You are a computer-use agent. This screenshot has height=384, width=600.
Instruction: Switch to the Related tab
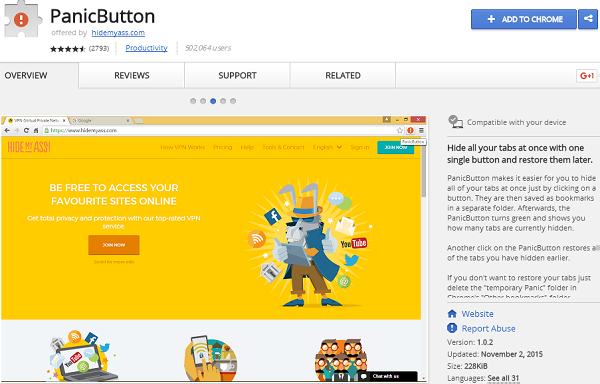[x=343, y=75]
